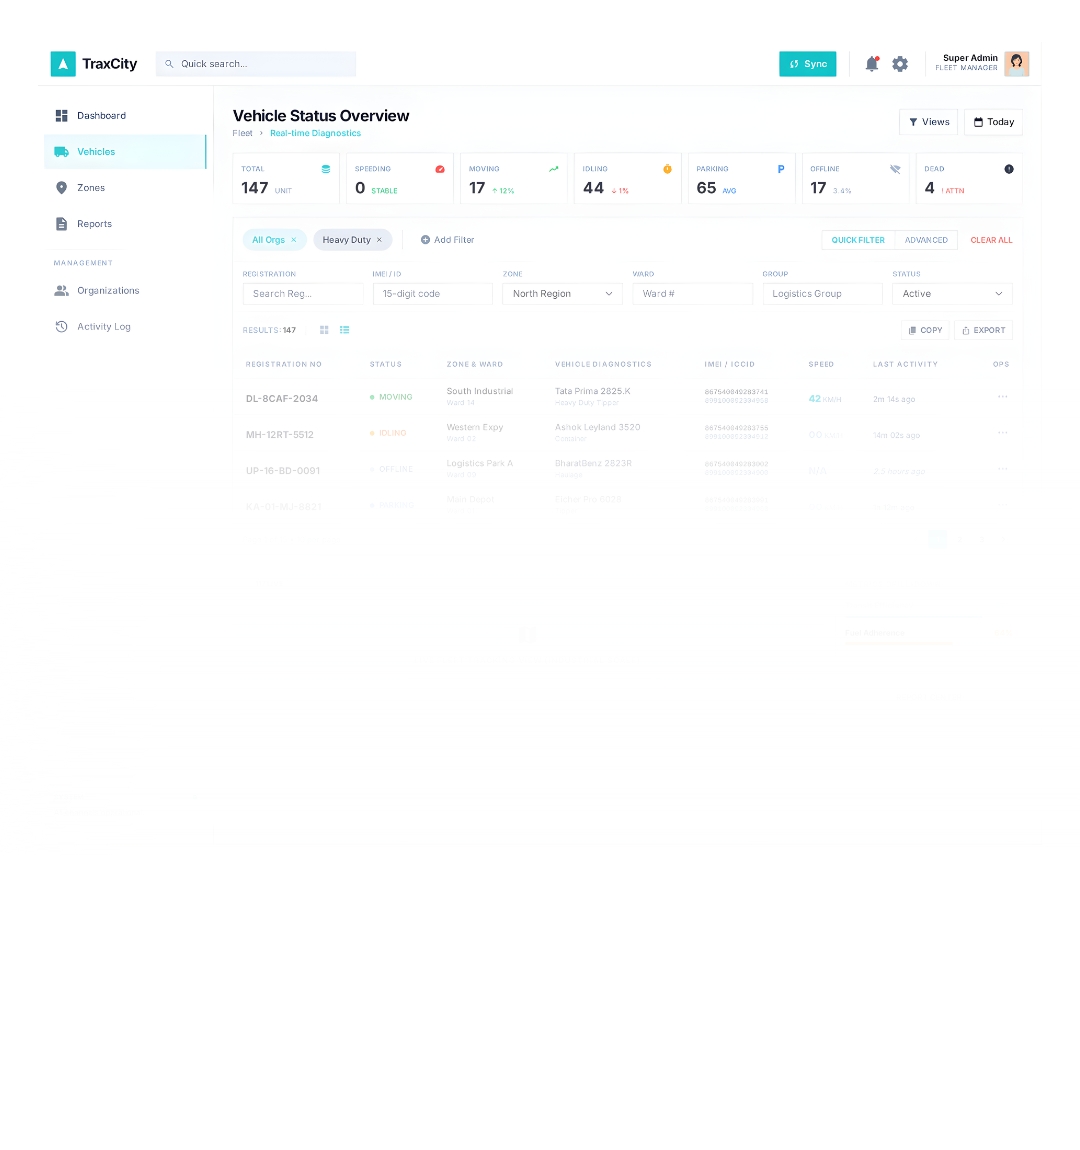The image size is (1080, 1150).
Task: Click the Total stack icon
Action: coord(326,169)
